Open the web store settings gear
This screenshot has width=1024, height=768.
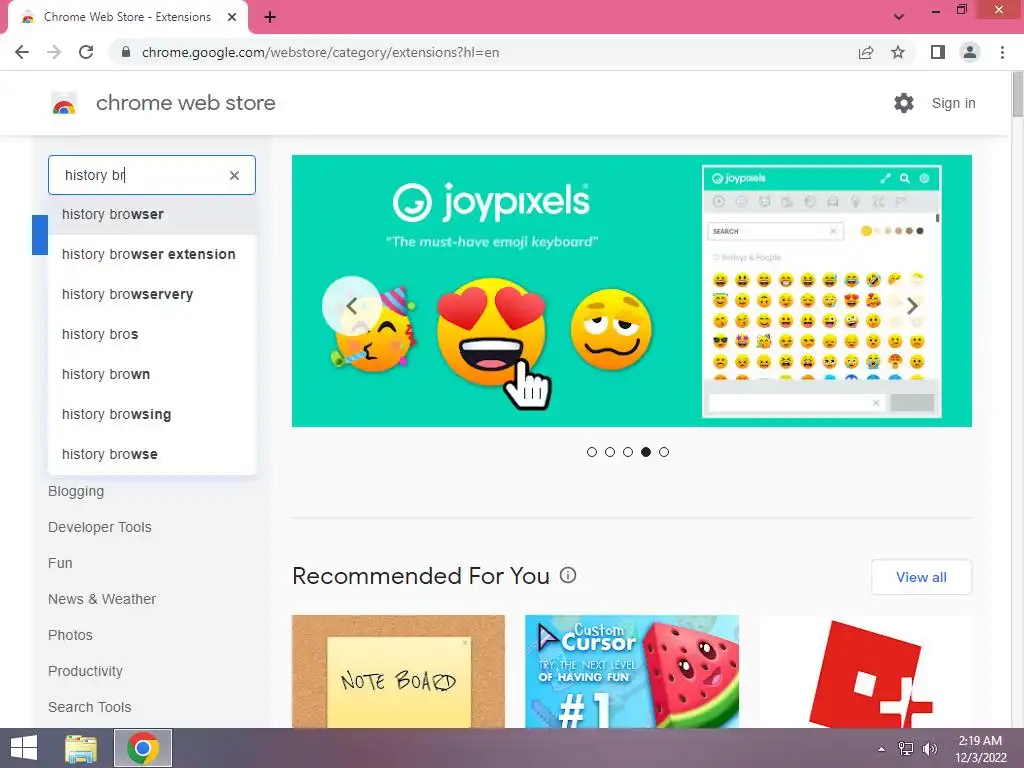[904, 103]
